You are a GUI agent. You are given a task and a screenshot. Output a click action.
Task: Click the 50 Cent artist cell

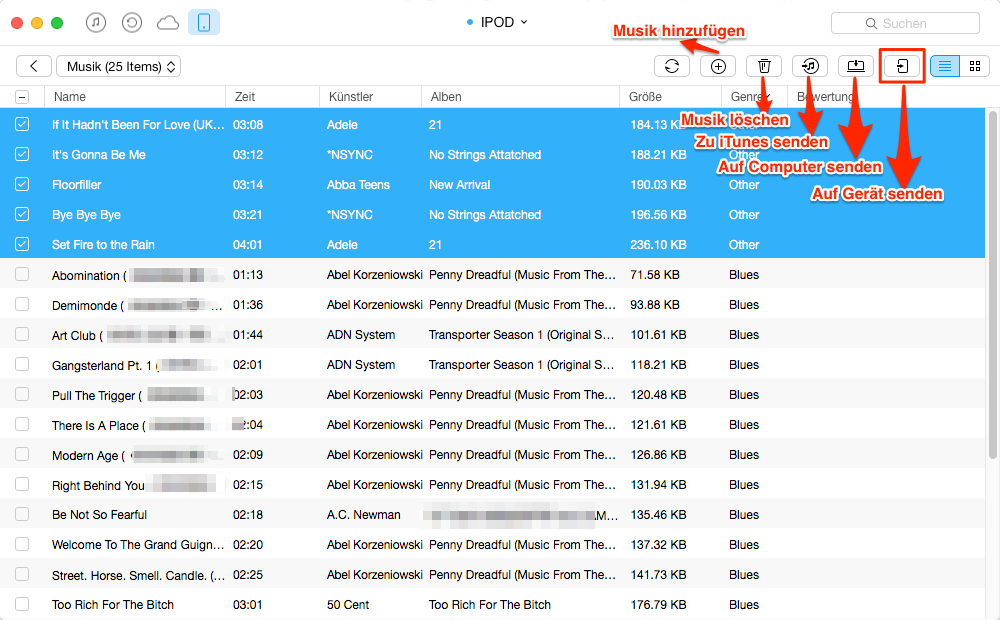tap(348, 605)
